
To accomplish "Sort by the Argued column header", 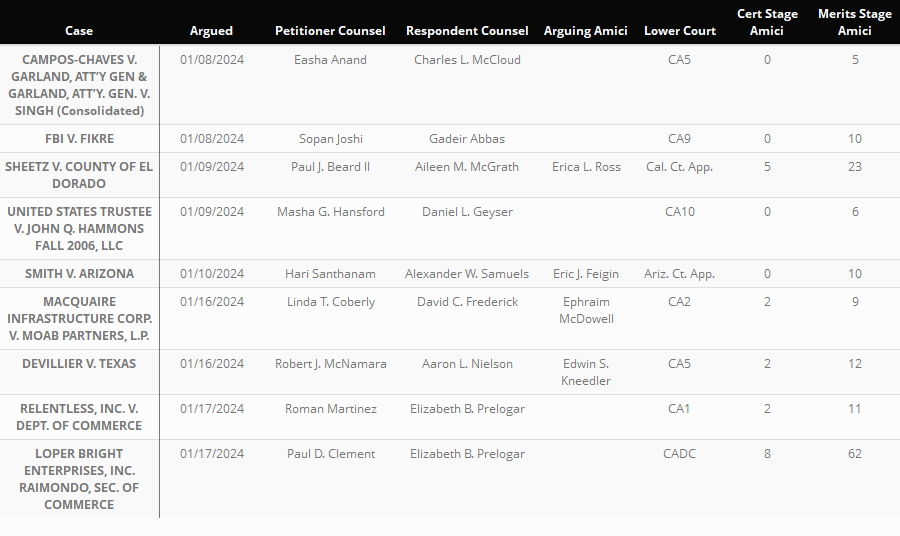I will coord(211,31).
